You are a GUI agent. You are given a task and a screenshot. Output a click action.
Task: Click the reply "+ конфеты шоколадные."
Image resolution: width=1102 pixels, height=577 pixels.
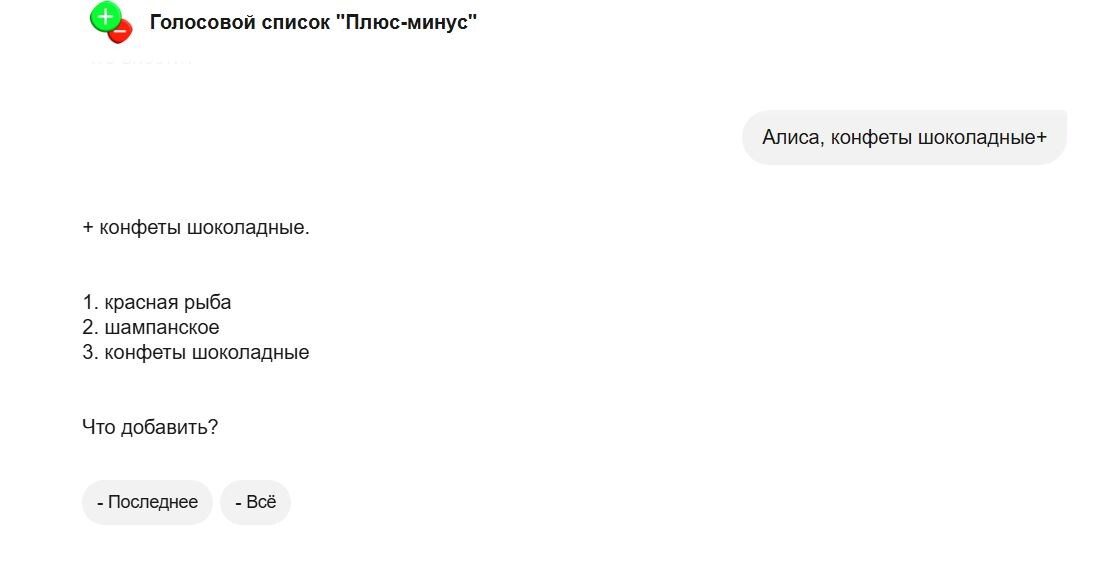(x=196, y=227)
